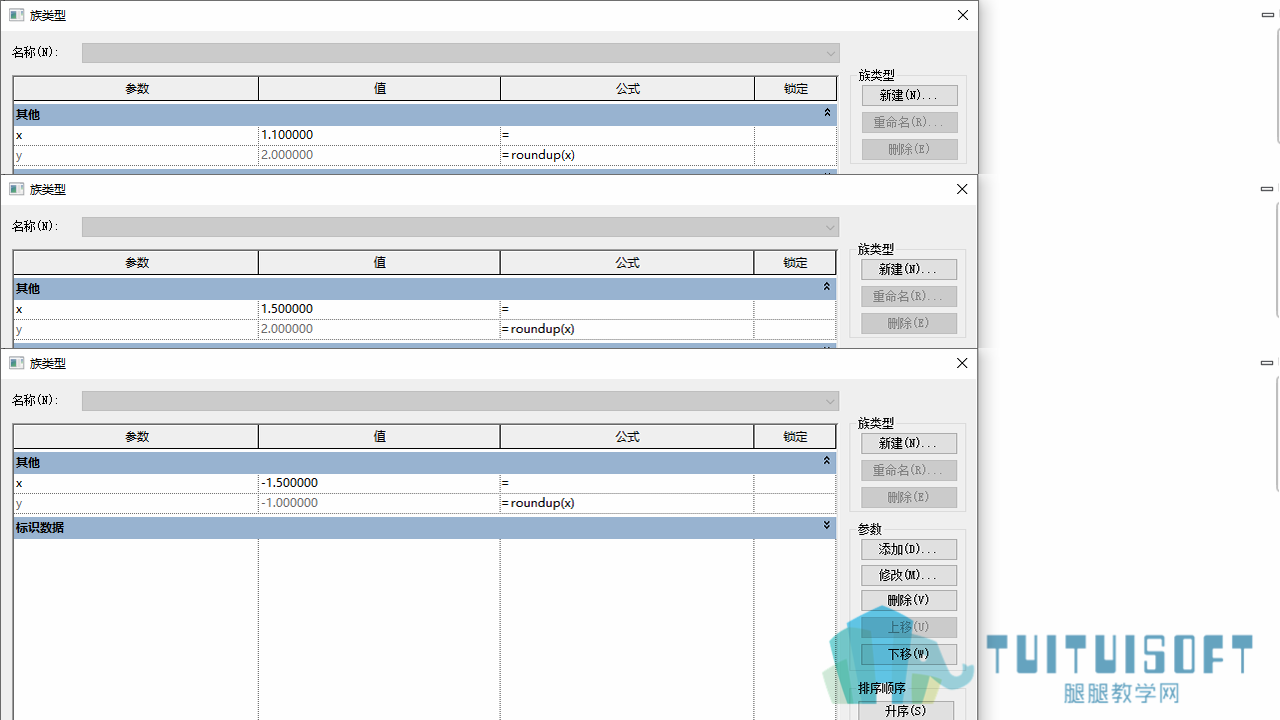This screenshot has height=720, width=1280.
Task: Click the 下移(W) move down button
Action: click(909, 654)
